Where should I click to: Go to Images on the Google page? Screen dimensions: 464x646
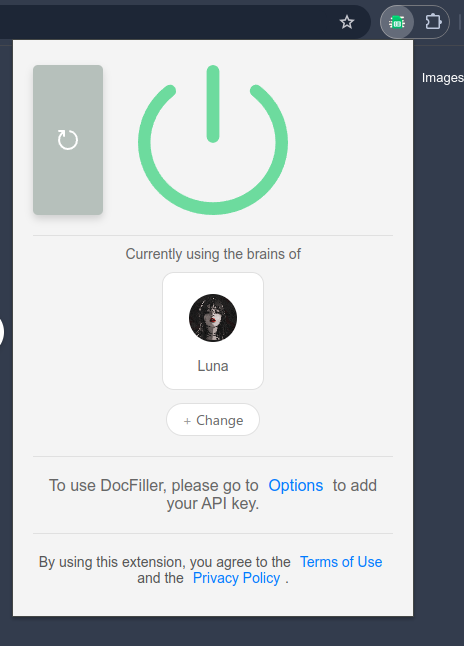click(443, 78)
